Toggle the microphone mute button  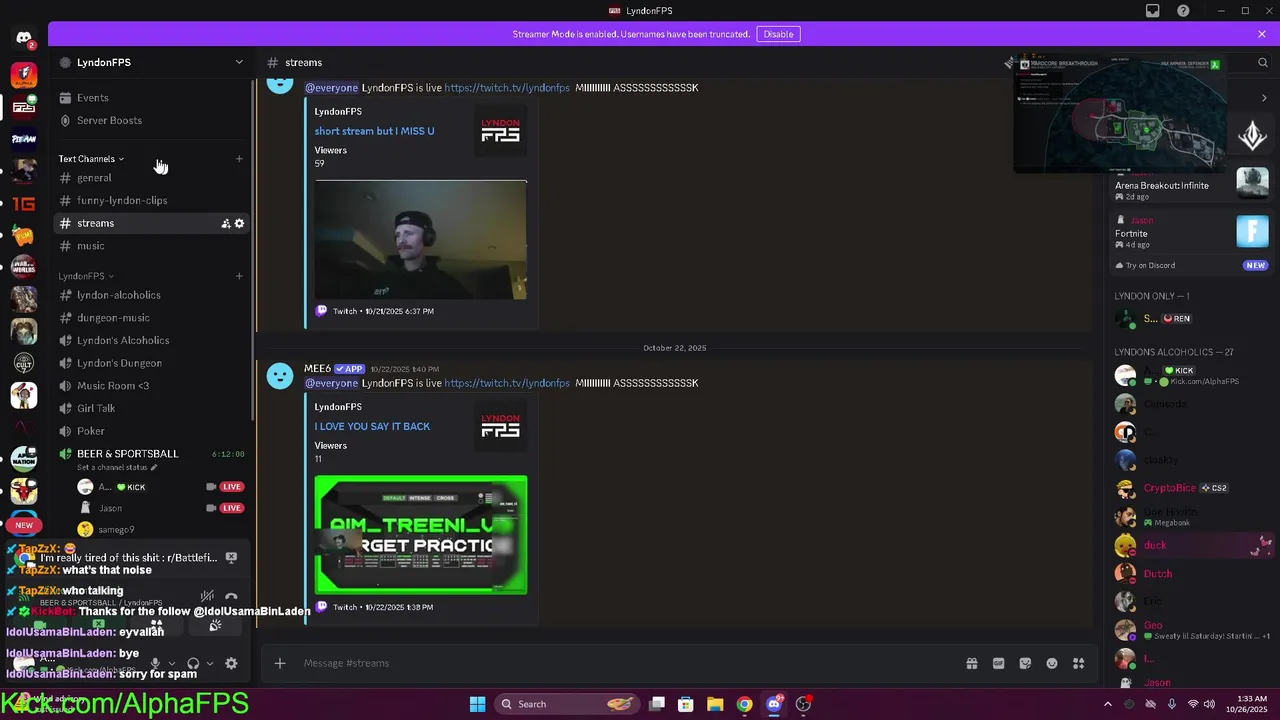click(x=155, y=663)
